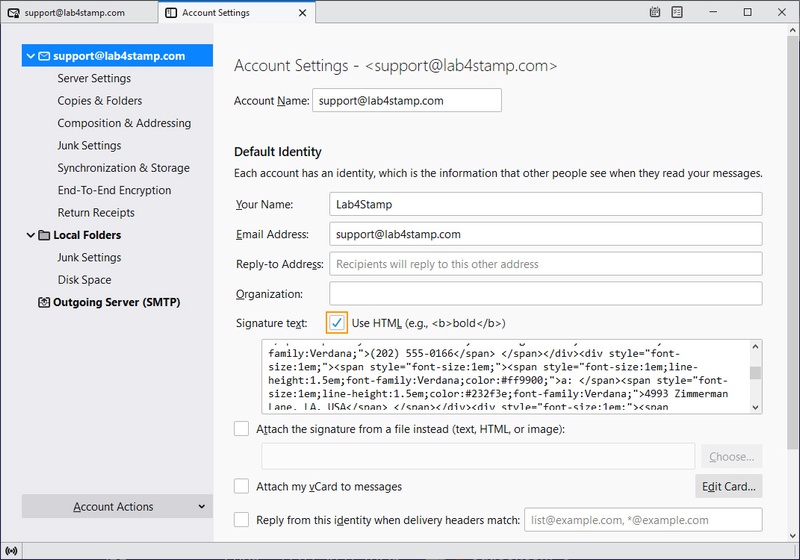Open End-To-End Encryption settings

click(x=114, y=190)
